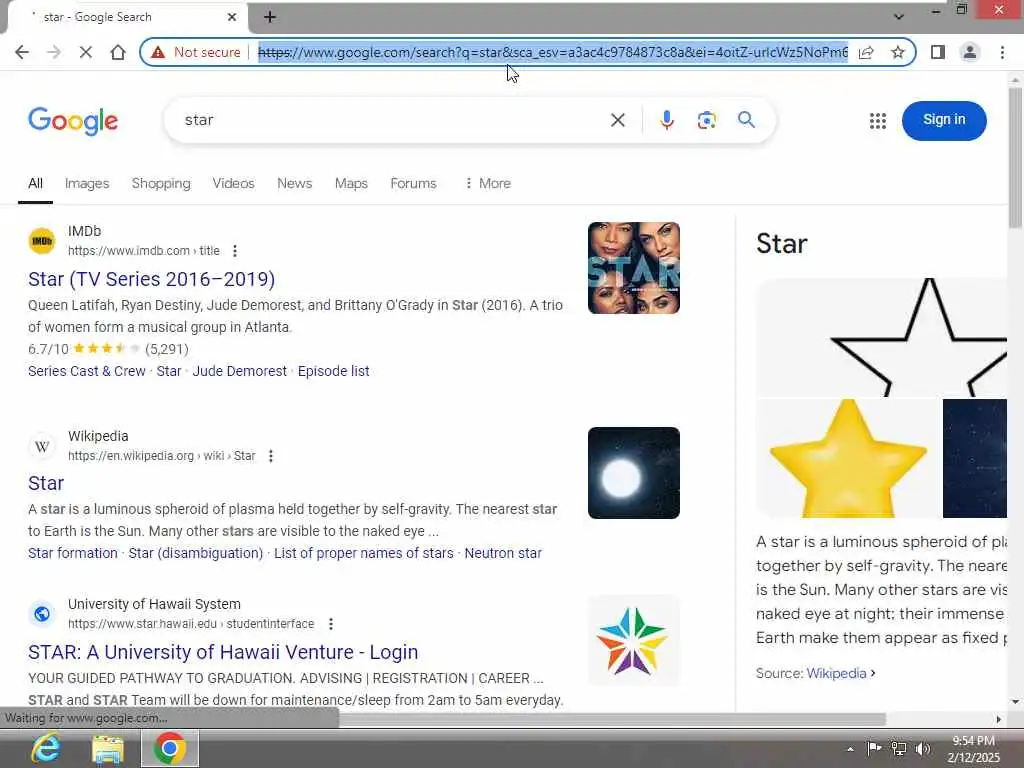Screen dimensions: 1024x768
Task: Show hidden tray icons arrow
Action: click(850, 749)
